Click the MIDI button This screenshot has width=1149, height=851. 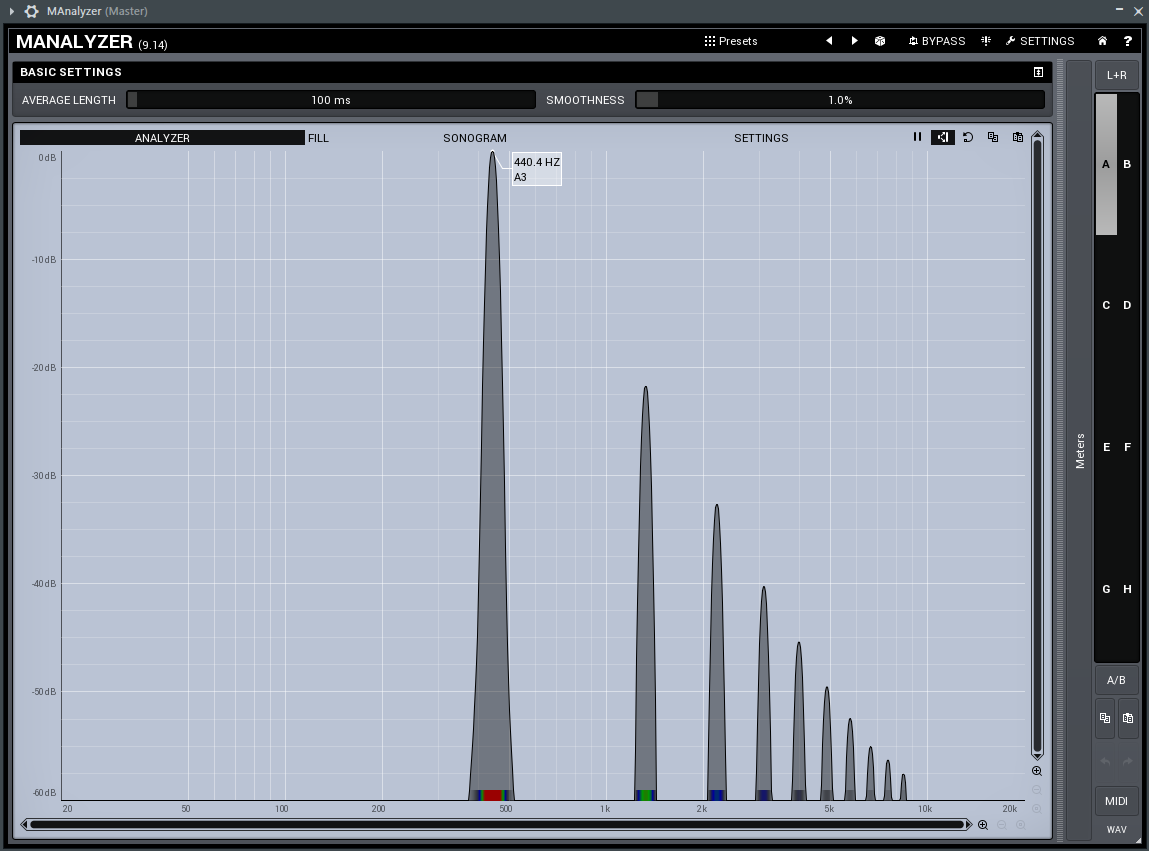pos(1116,801)
